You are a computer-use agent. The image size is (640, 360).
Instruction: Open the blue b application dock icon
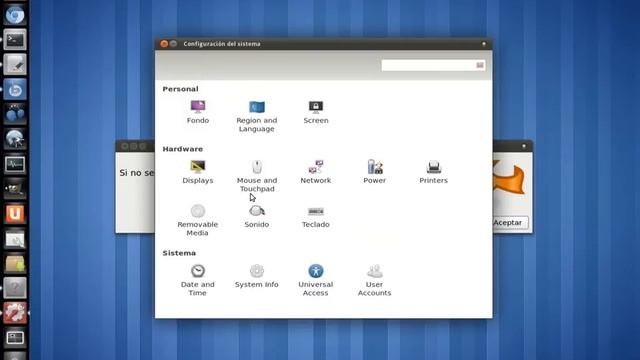(x=15, y=89)
